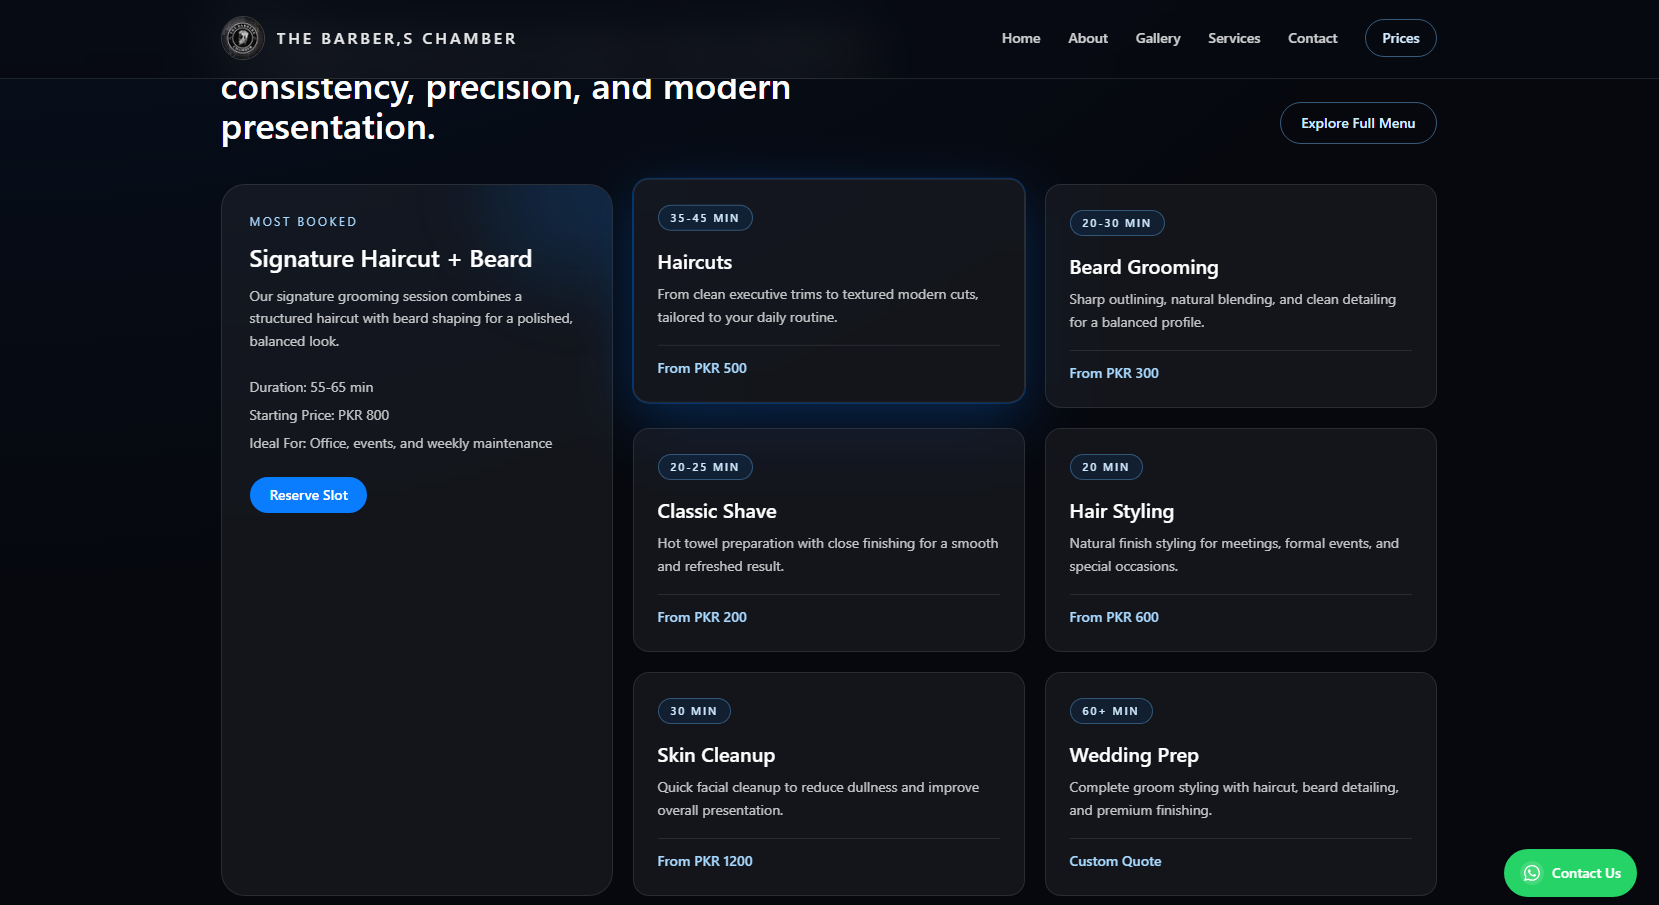Open the Beard Grooming service card
1659x905 pixels.
(1143, 267)
